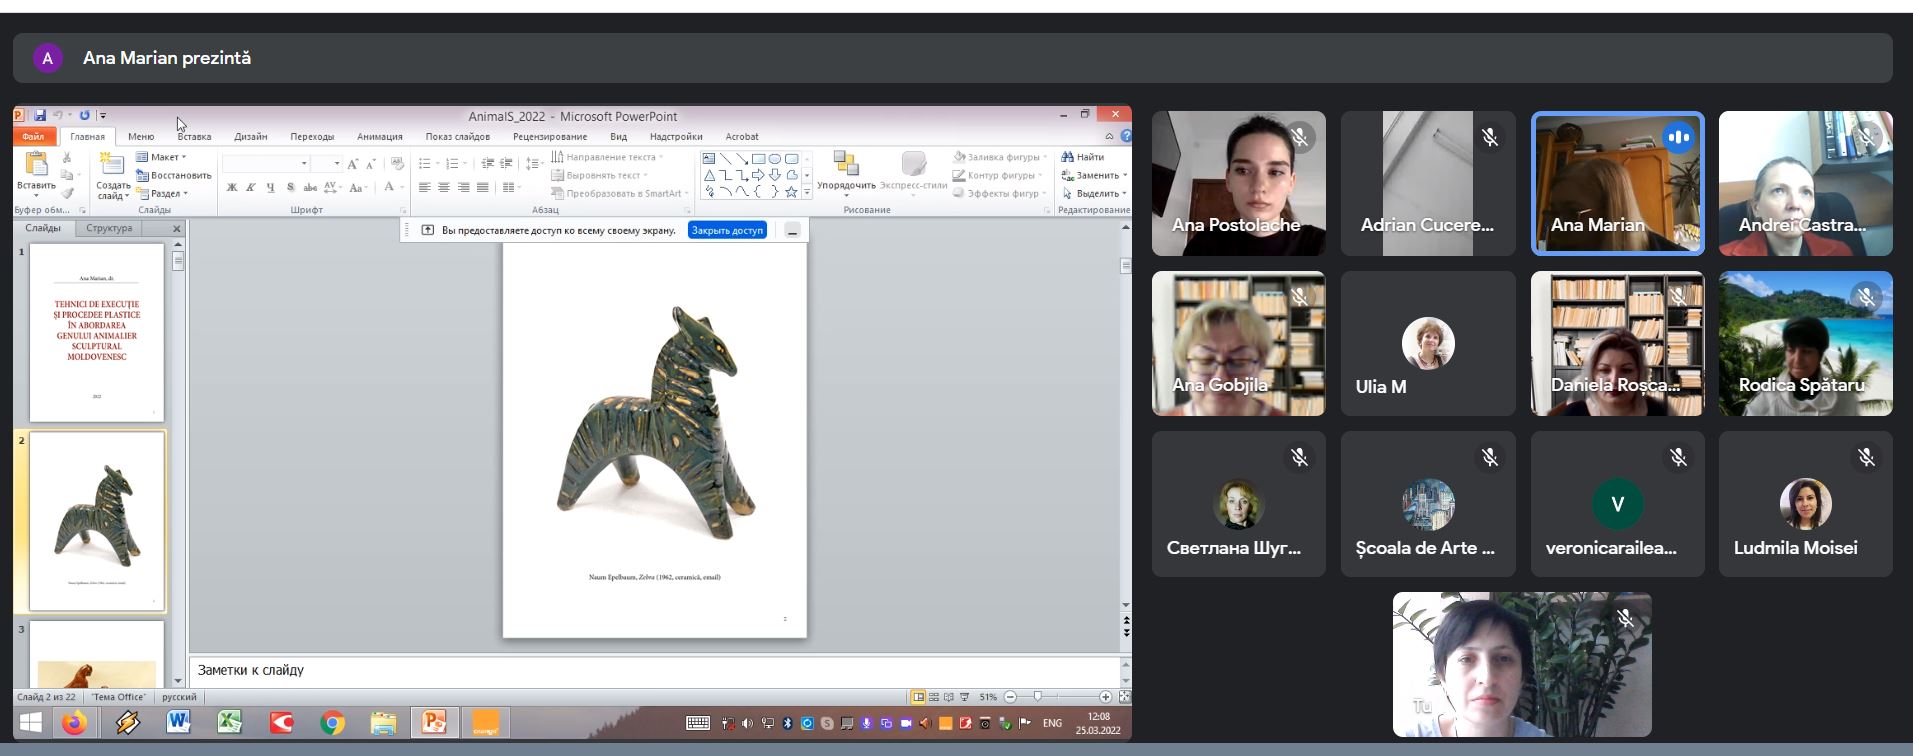Switch to the Структура outline tab
The height and width of the screenshot is (756, 1913).
pyautogui.click(x=109, y=228)
